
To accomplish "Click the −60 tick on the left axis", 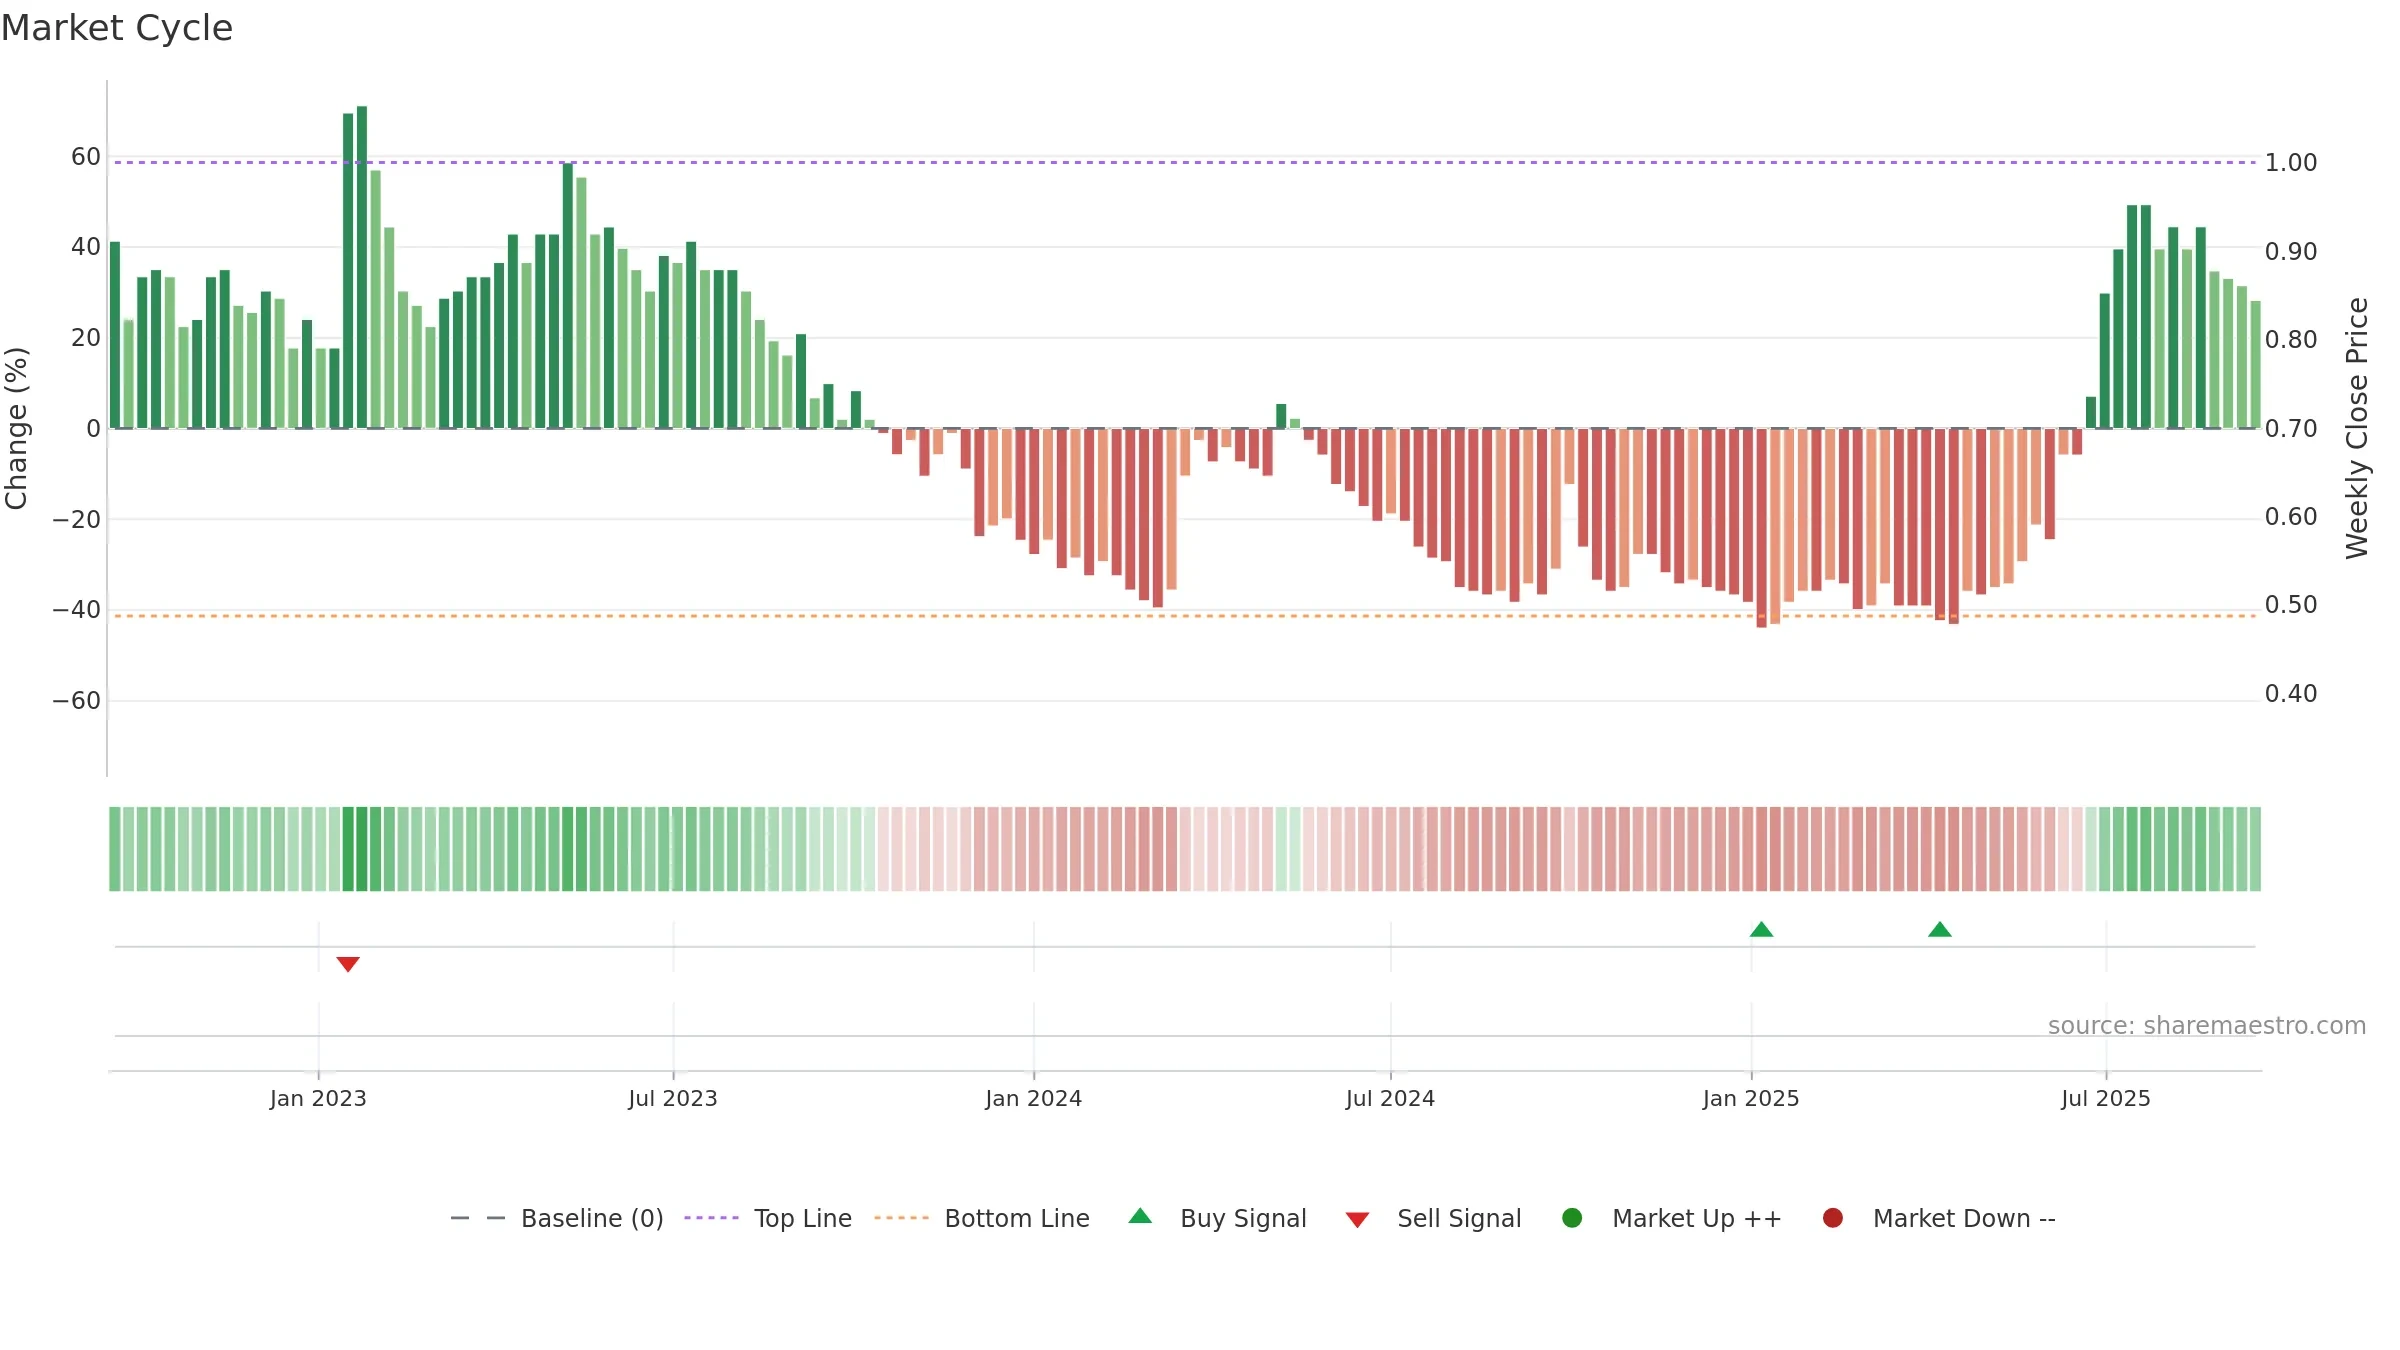I will [77, 701].
